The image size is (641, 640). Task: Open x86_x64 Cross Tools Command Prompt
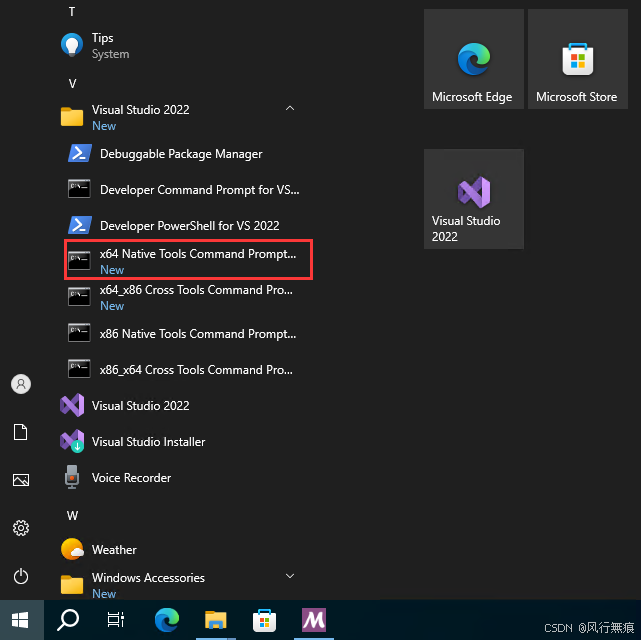pyautogui.click(x=184, y=370)
